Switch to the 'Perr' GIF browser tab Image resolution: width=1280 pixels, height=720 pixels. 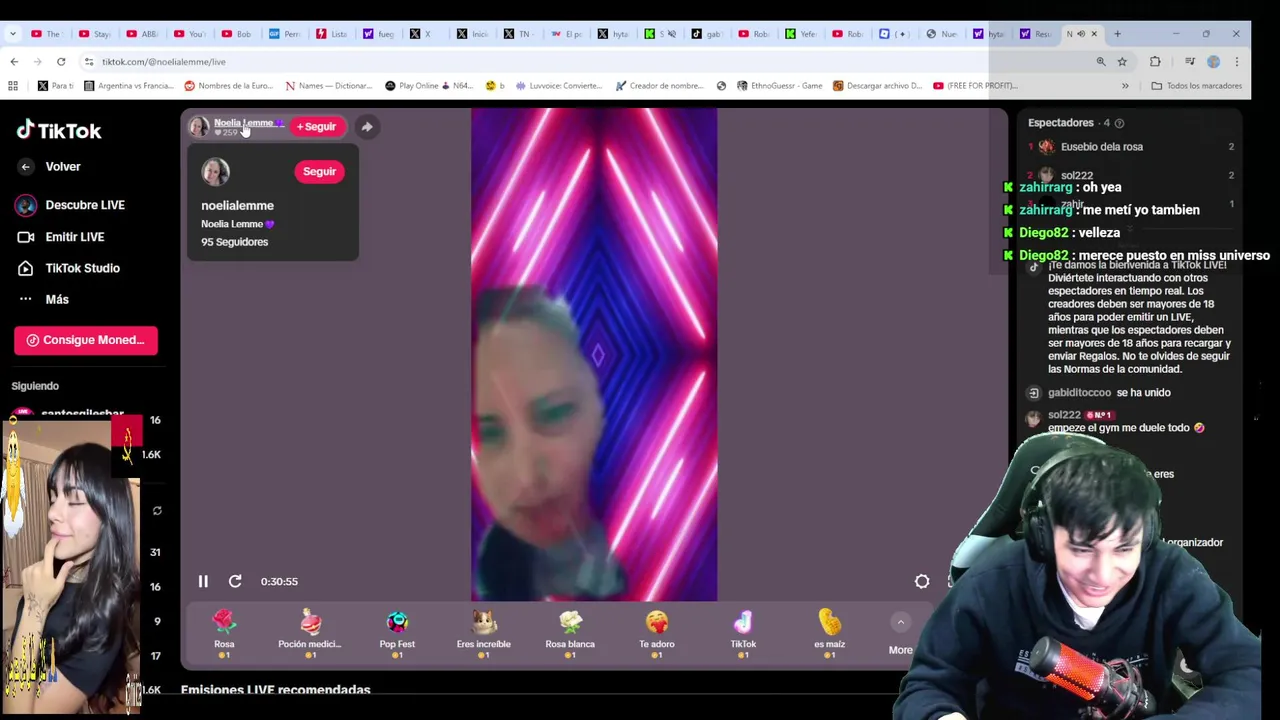click(285, 34)
